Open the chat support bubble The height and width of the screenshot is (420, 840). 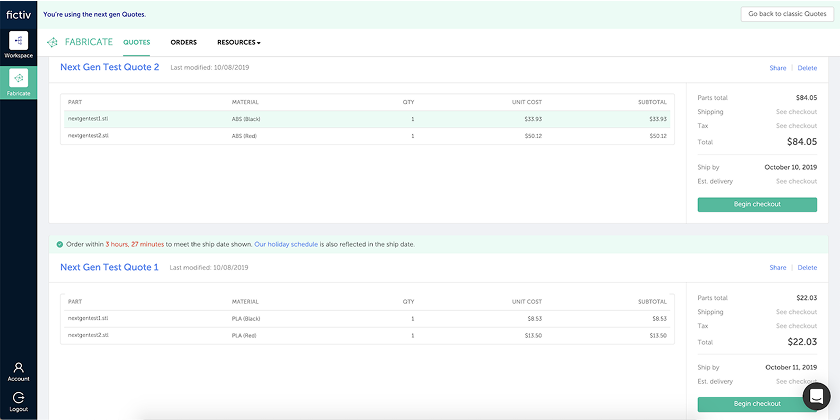click(816, 396)
